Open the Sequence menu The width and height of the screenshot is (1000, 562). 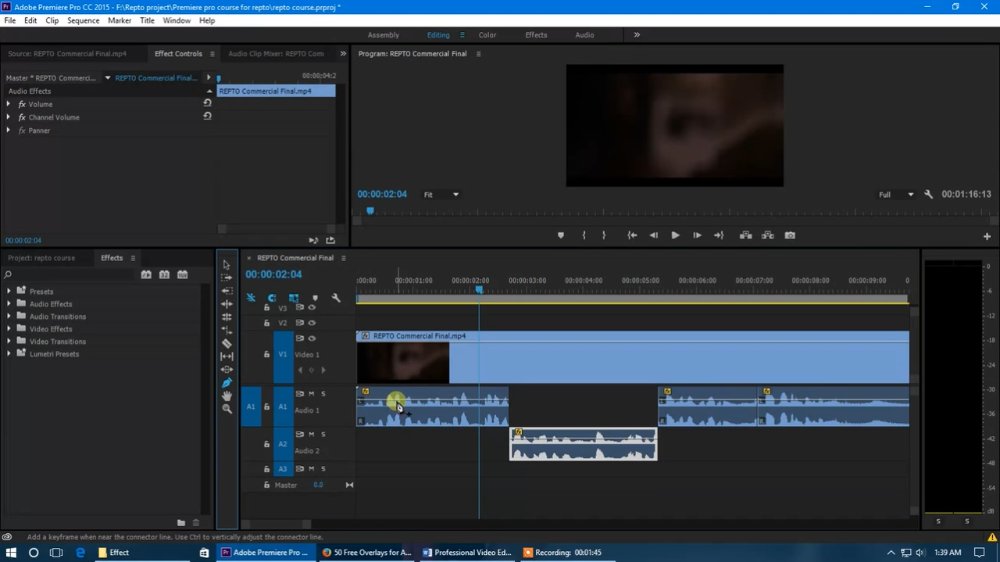83,20
